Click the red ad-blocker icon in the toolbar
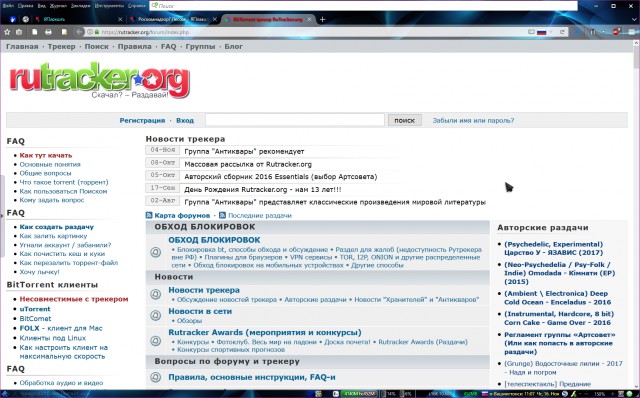 (616, 31)
